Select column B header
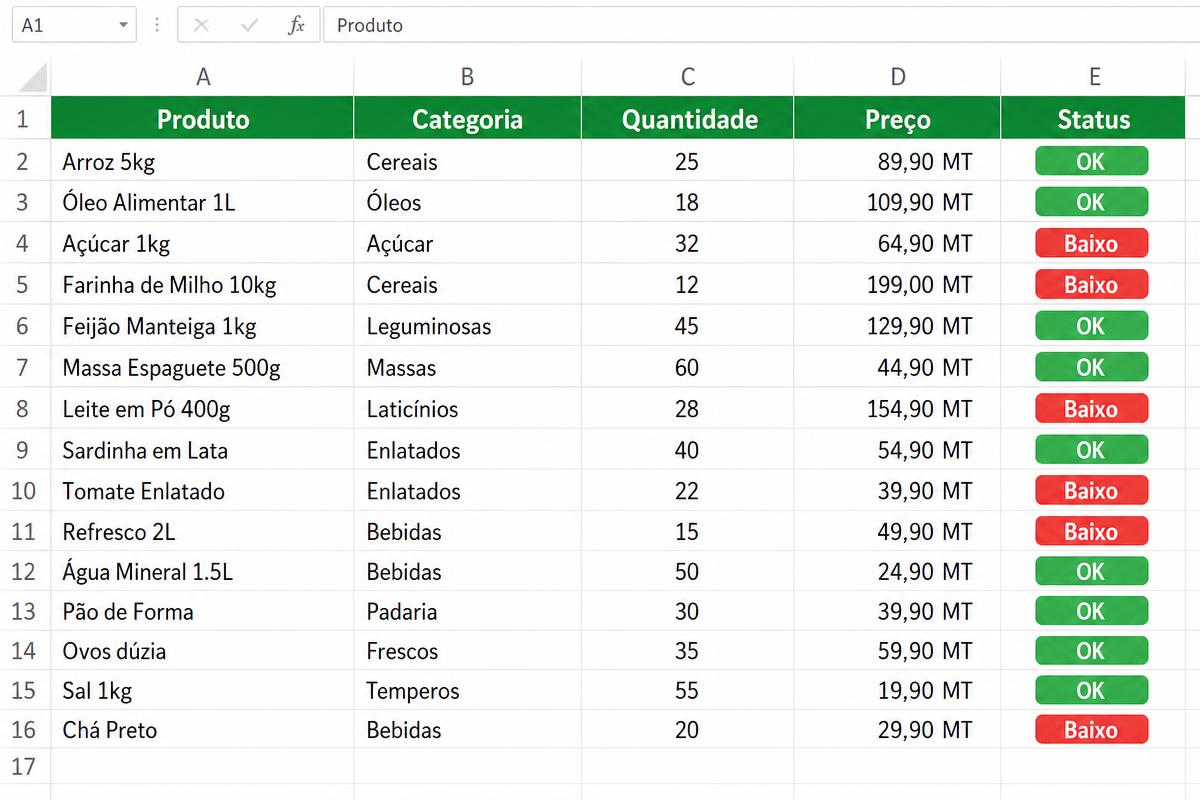 coord(467,77)
